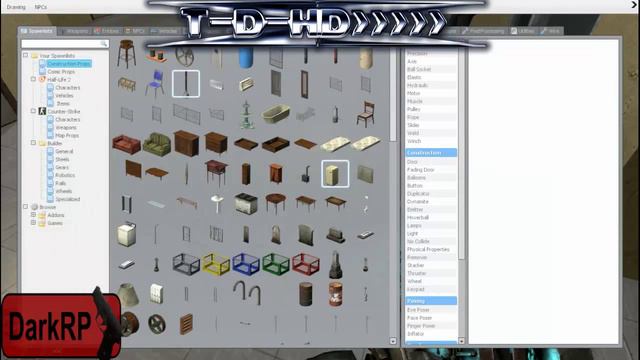Image resolution: width=640 pixels, height=360 pixels.
Task: Spawn the lampshade prop
Action: point(128,295)
